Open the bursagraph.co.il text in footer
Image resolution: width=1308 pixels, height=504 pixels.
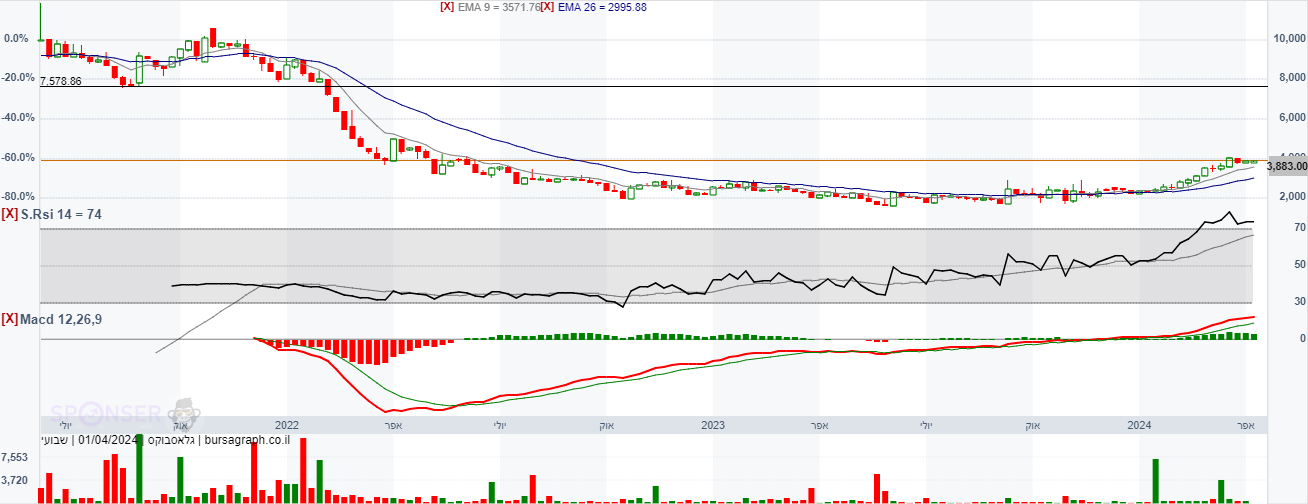[x=247, y=439]
